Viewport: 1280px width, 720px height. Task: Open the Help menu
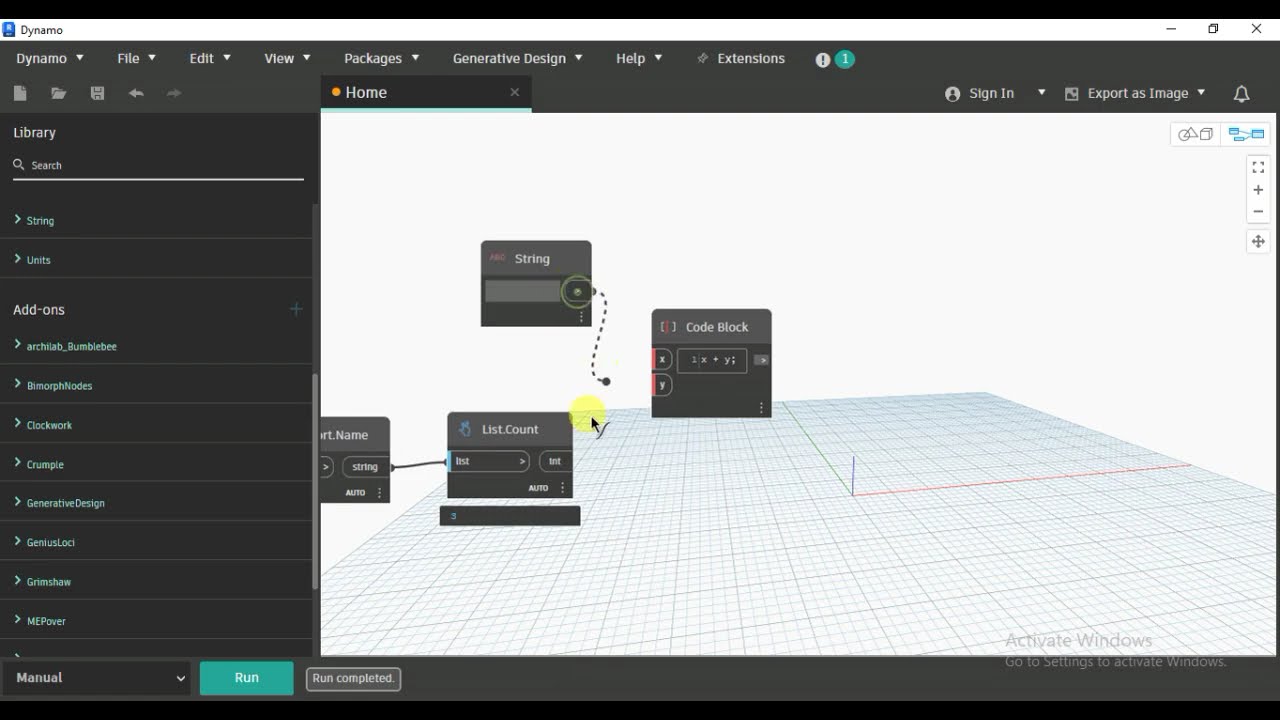click(x=639, y=59)
